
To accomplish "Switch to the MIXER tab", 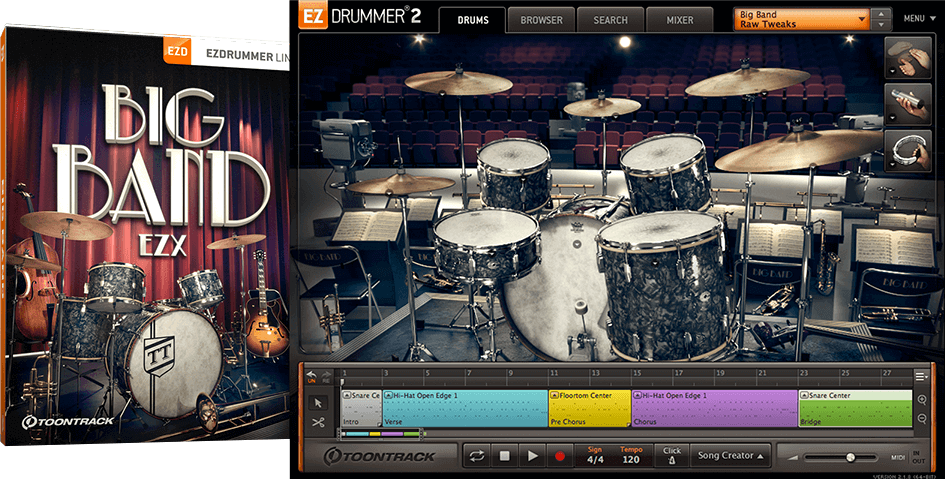I will (679, 20).
